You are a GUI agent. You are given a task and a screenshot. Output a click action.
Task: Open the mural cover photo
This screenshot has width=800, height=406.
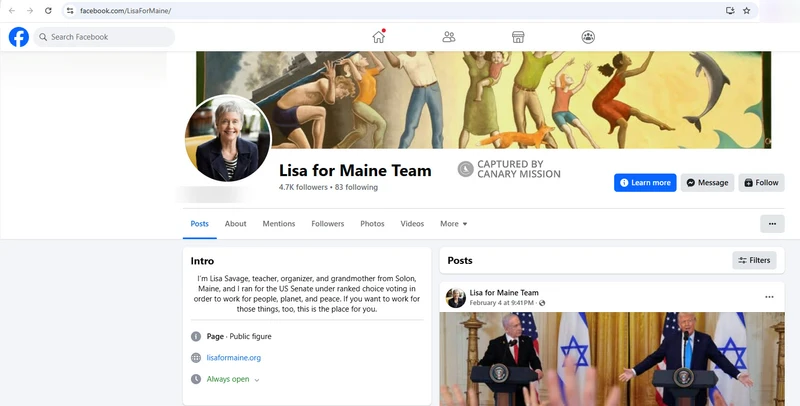(x=483, y=100)
